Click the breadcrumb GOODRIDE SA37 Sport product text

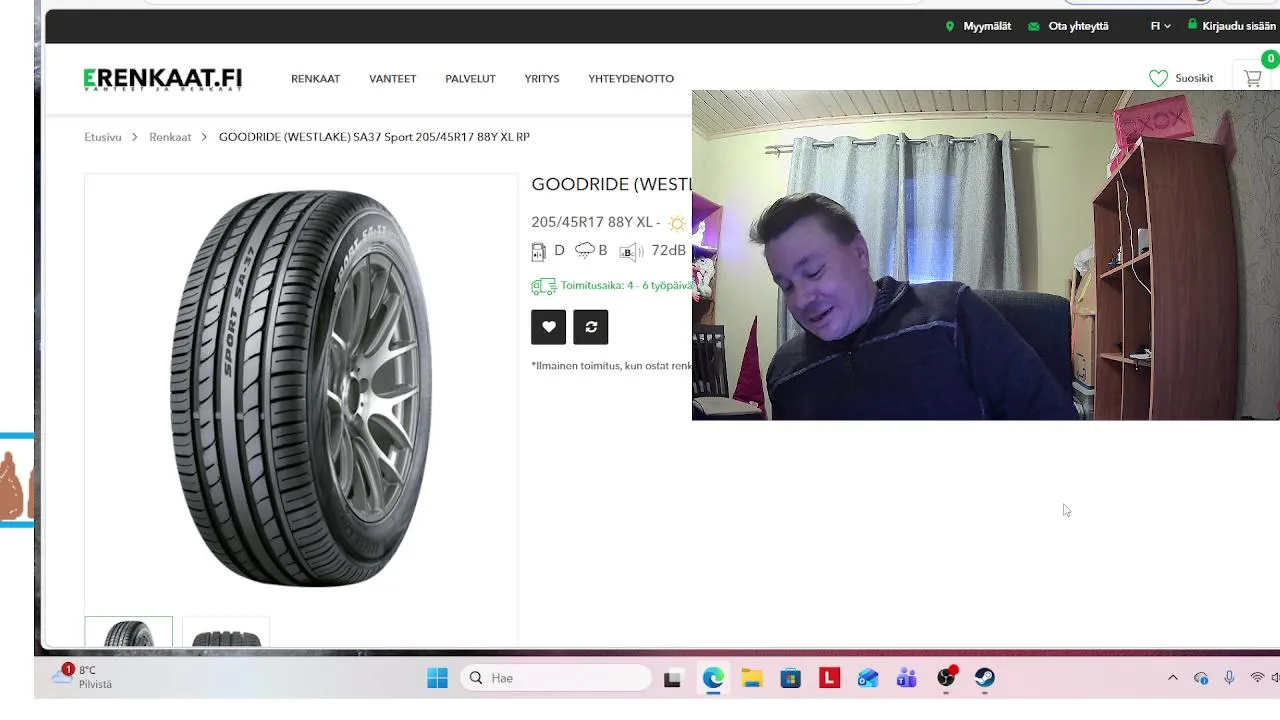[374, 137]
